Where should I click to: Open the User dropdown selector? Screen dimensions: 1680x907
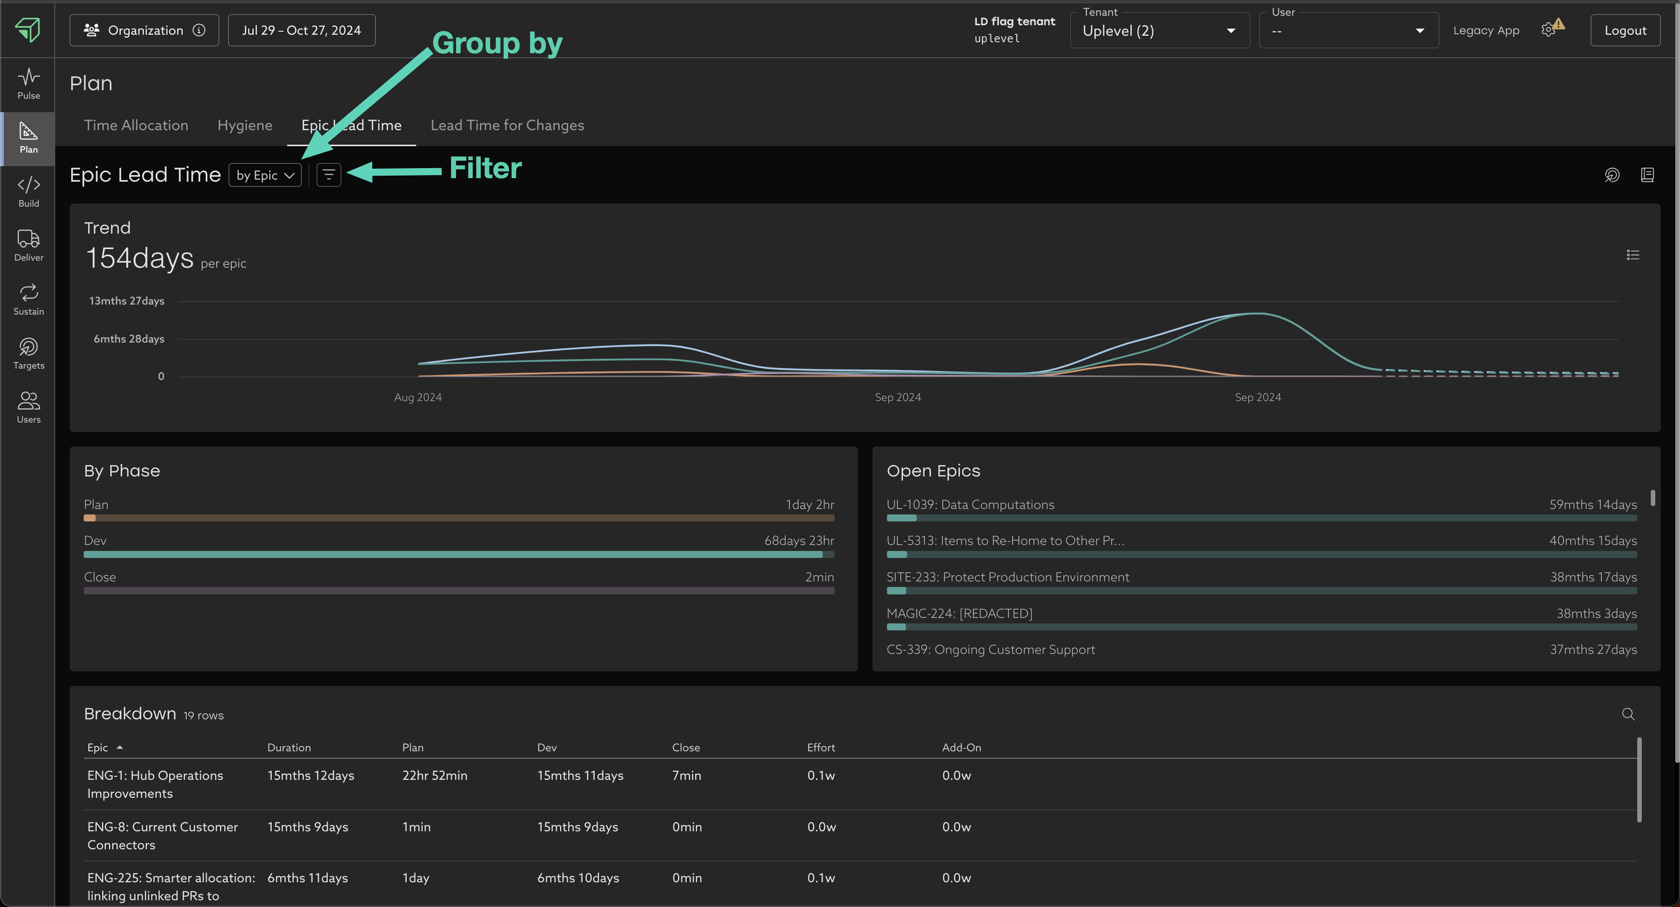[x=1347, y=31]
